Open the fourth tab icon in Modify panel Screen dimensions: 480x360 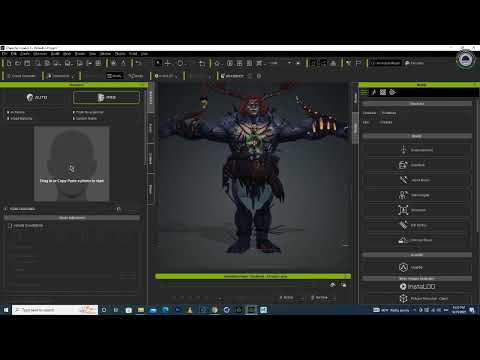point(392,92)
